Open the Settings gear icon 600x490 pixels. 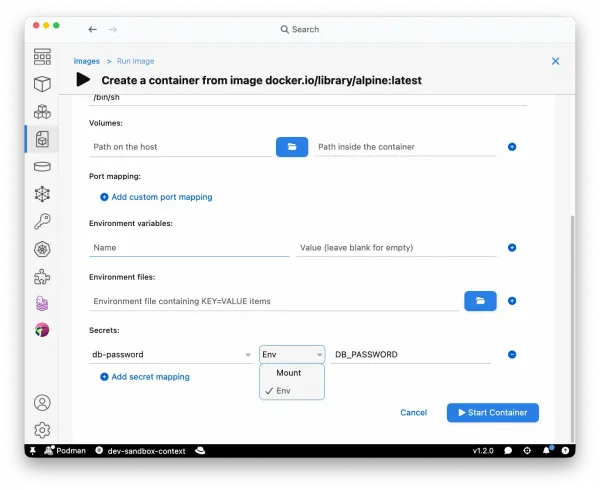pos(42,430)
